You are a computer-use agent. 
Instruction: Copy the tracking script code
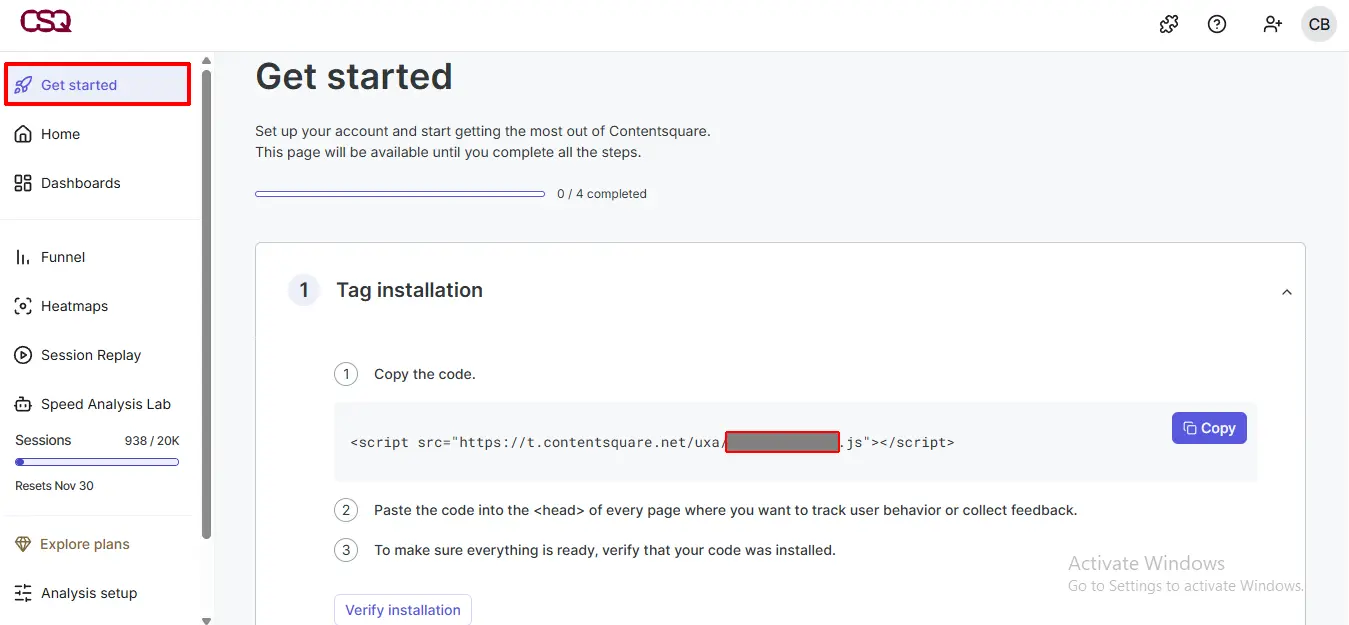pos(1209,428)
